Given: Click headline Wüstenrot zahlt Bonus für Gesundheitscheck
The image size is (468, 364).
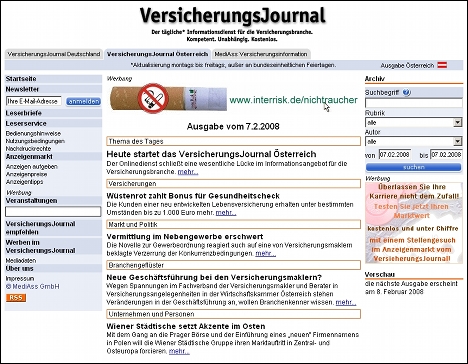Looking at the screenshot, I should [x=193, y=196].
